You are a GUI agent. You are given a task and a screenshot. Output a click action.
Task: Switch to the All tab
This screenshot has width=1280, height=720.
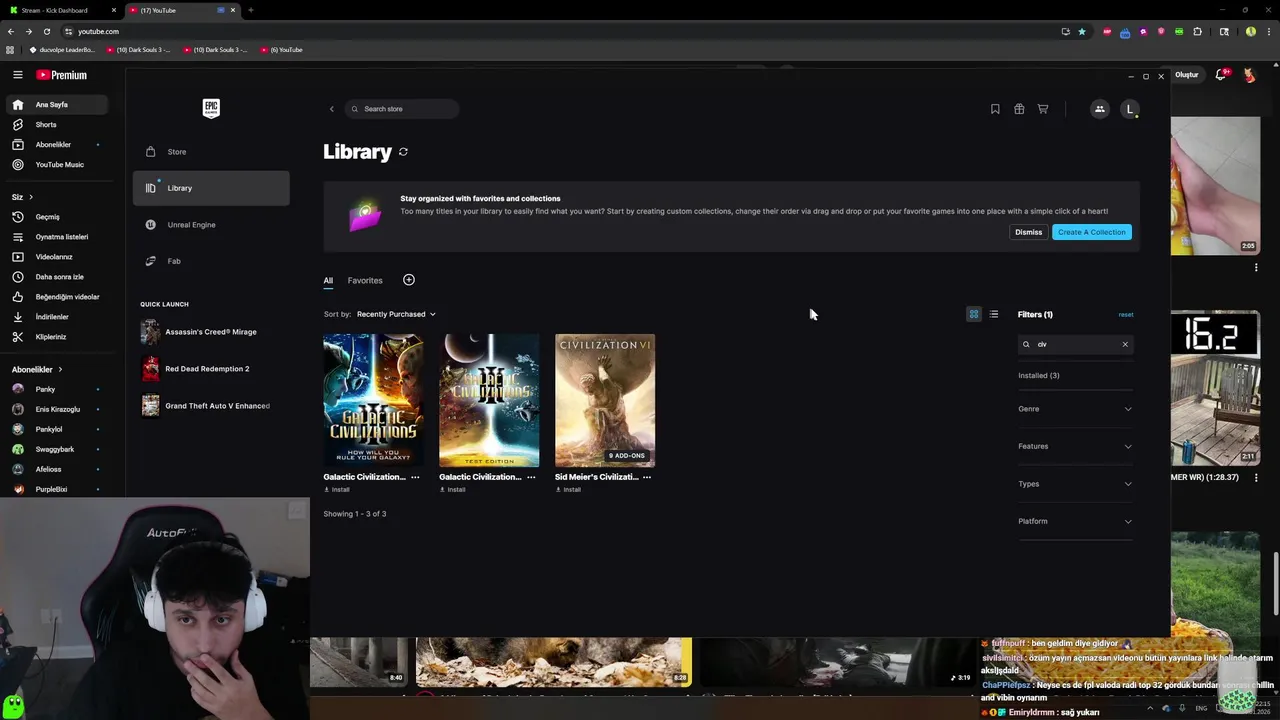pyautogui.click(x=328, y=281)
